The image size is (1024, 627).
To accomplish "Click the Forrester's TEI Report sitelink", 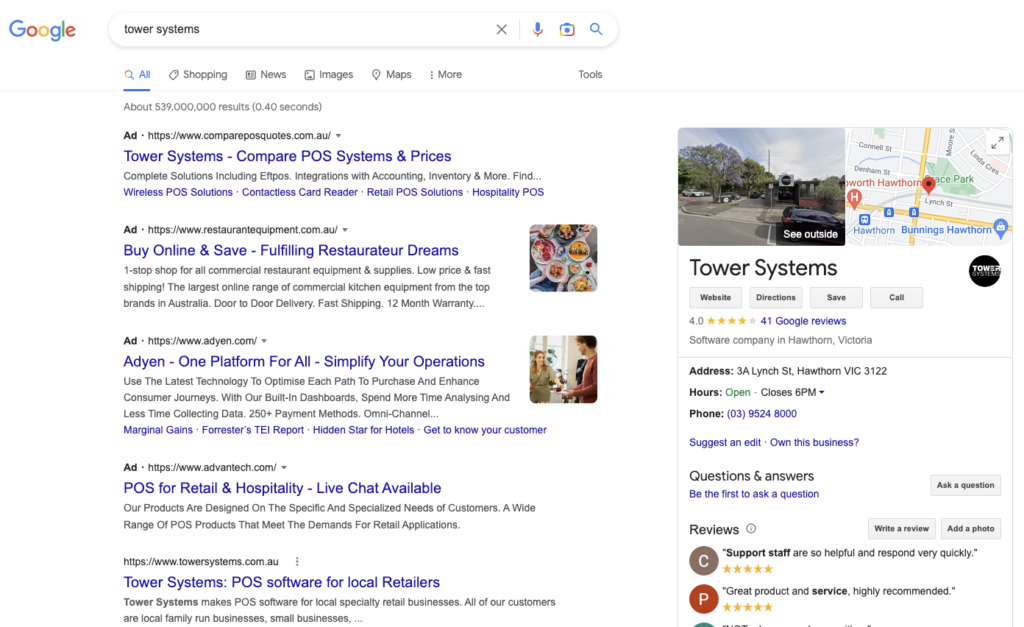I will (x=253, y=430).
